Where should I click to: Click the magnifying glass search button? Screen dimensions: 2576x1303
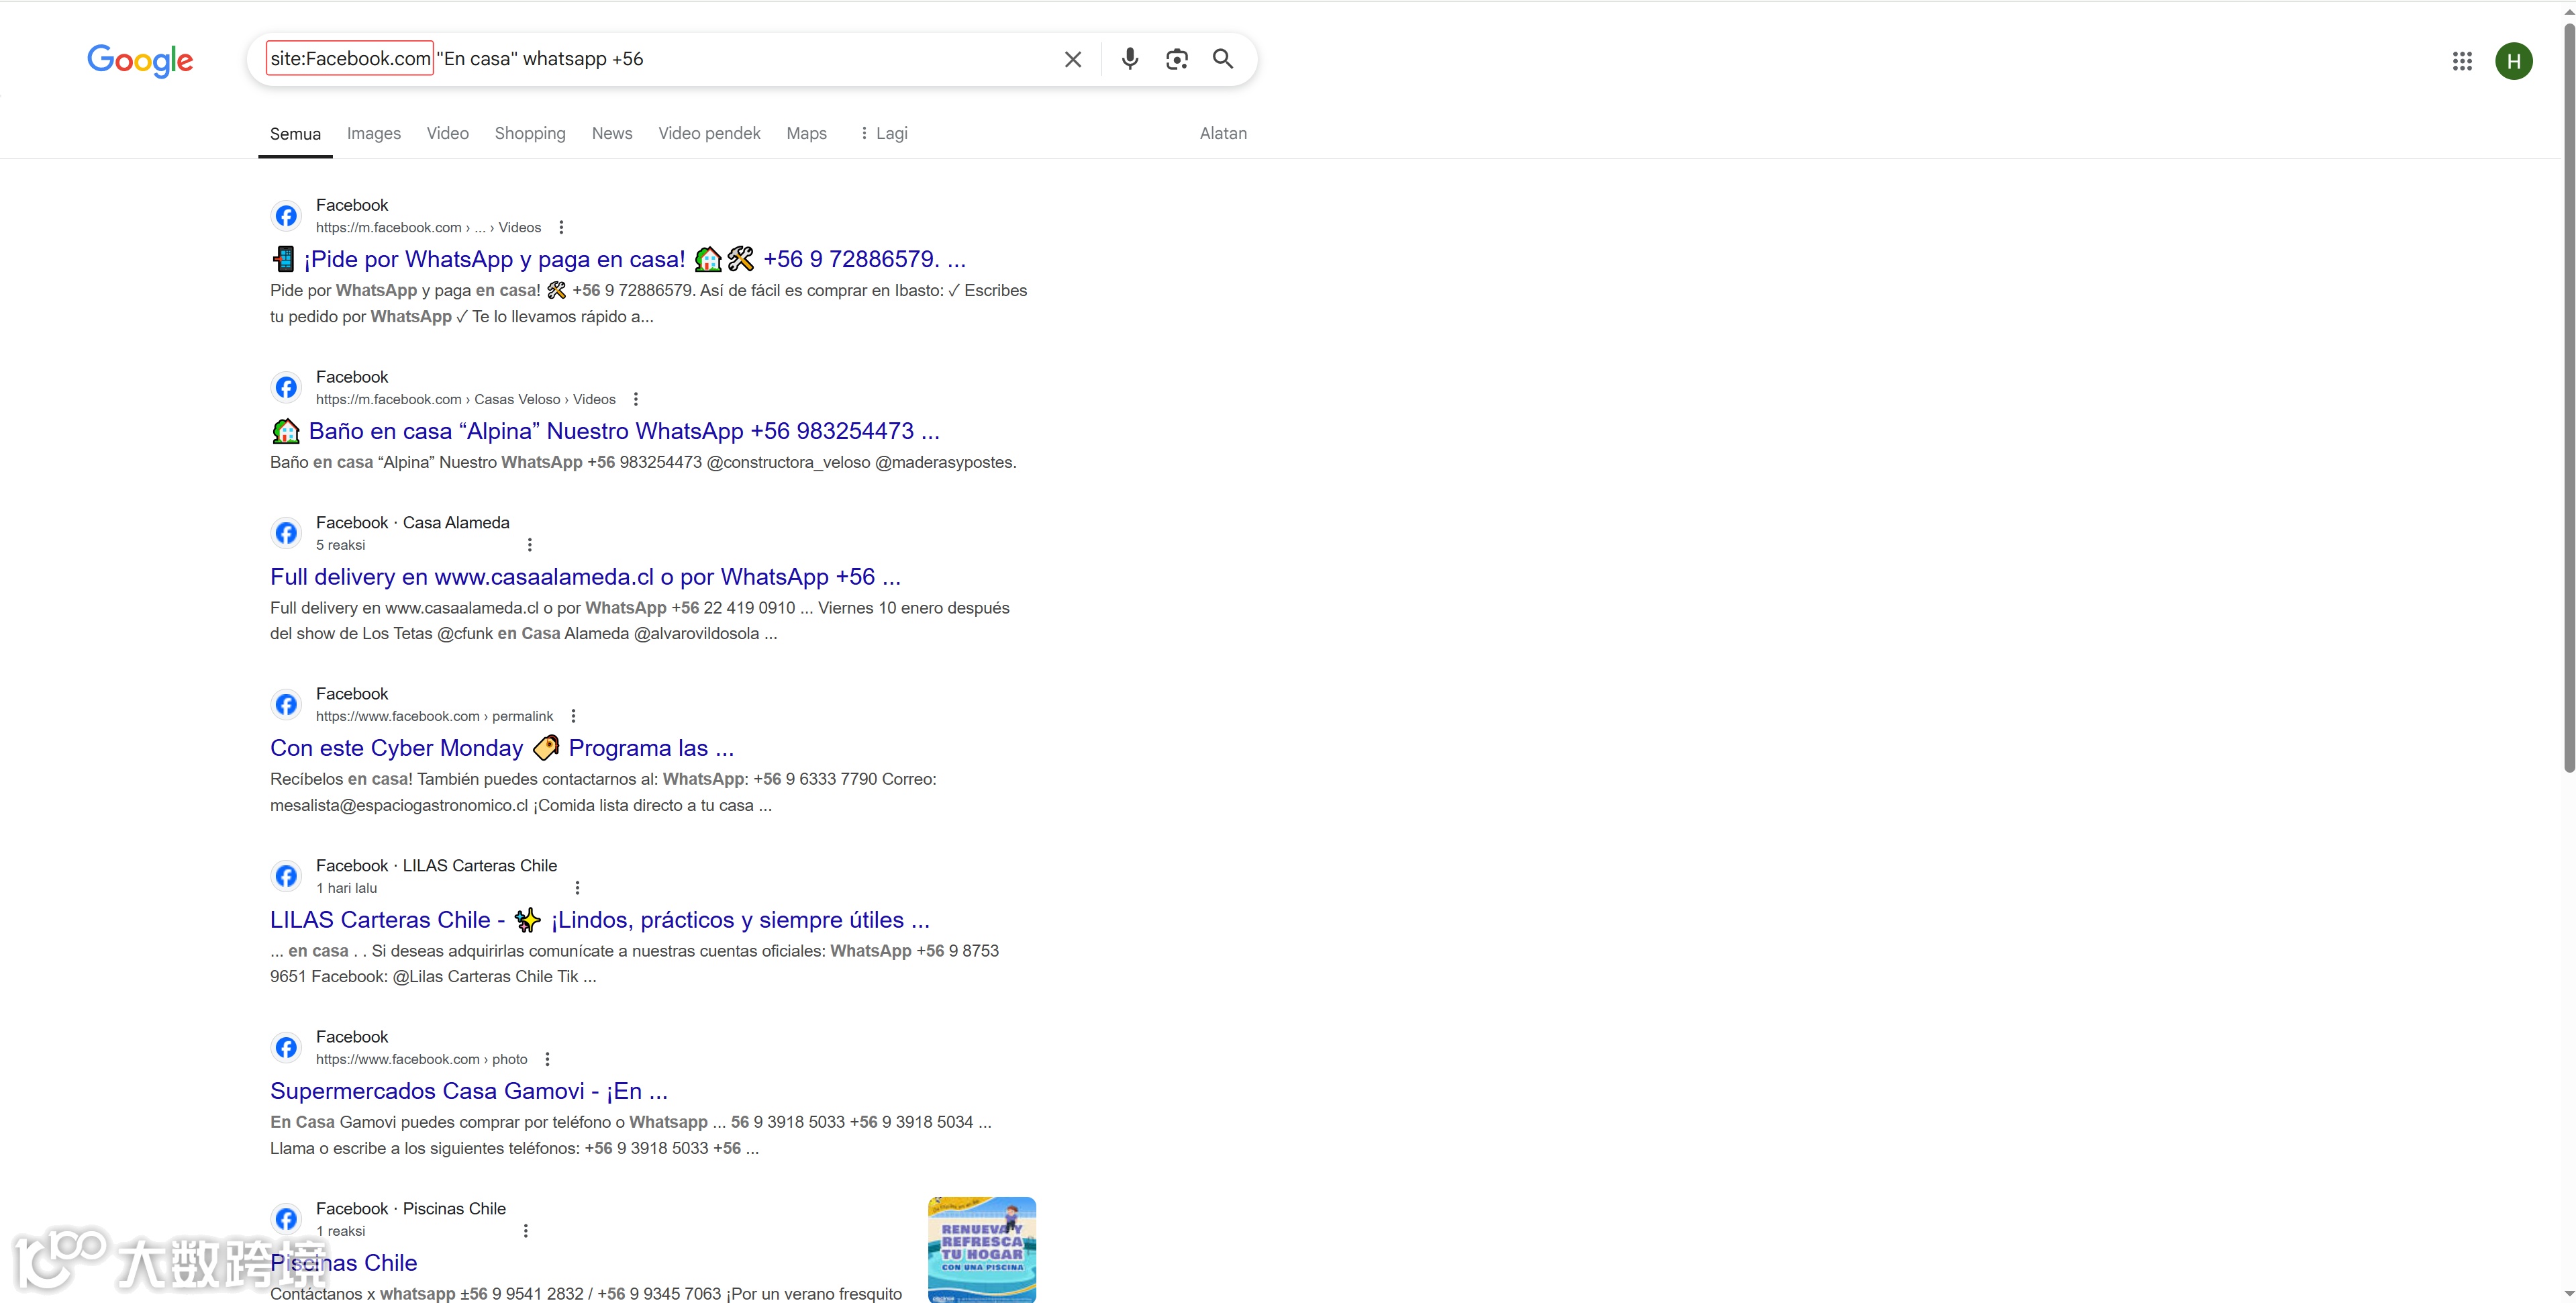pyautogui.click(x=1222, y=59)
